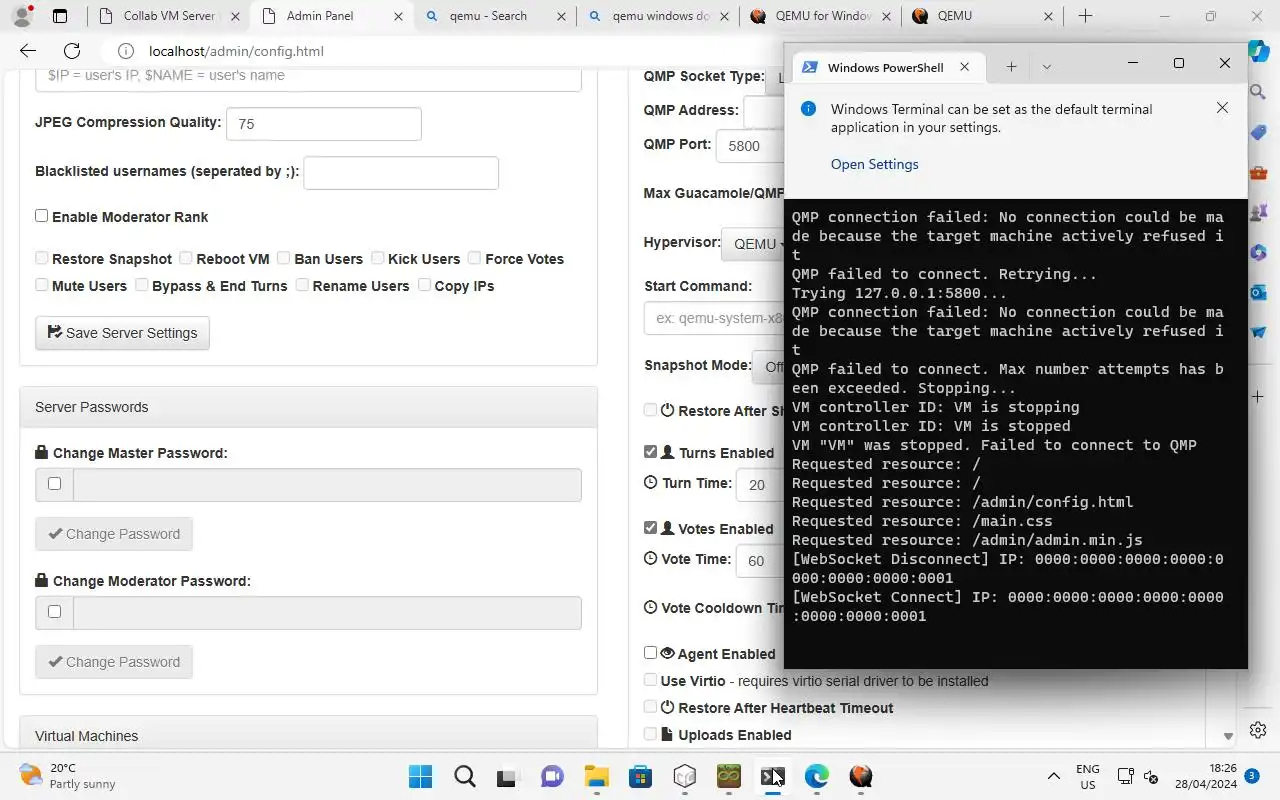1280x800 pixels.
Task: Tick the Change Moderator Password checkbox
Action: 54,612
